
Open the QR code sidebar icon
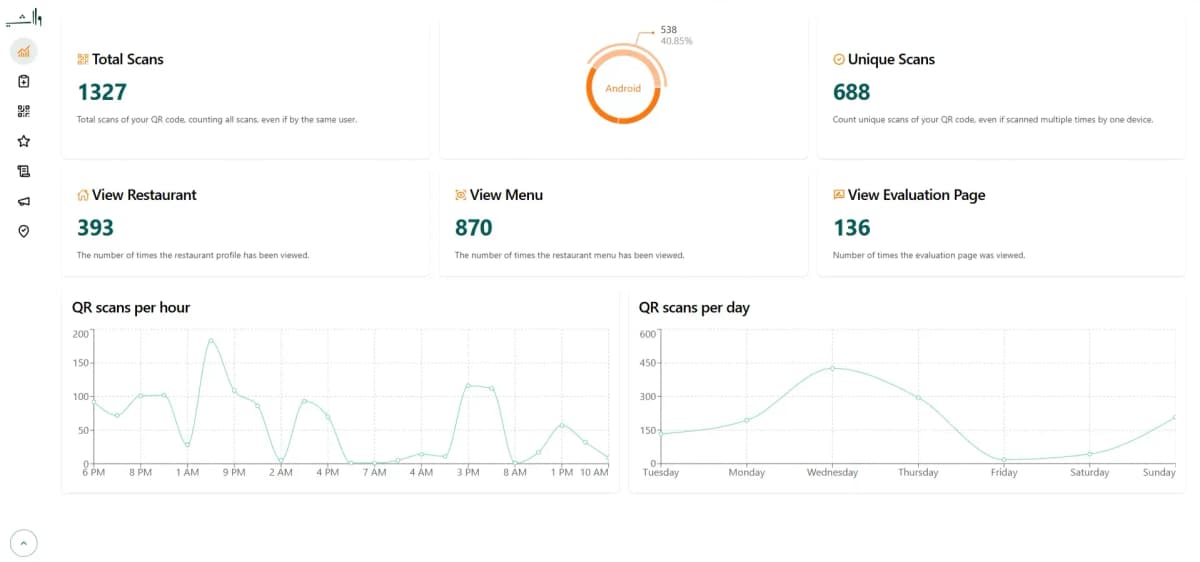pos(24,111)
